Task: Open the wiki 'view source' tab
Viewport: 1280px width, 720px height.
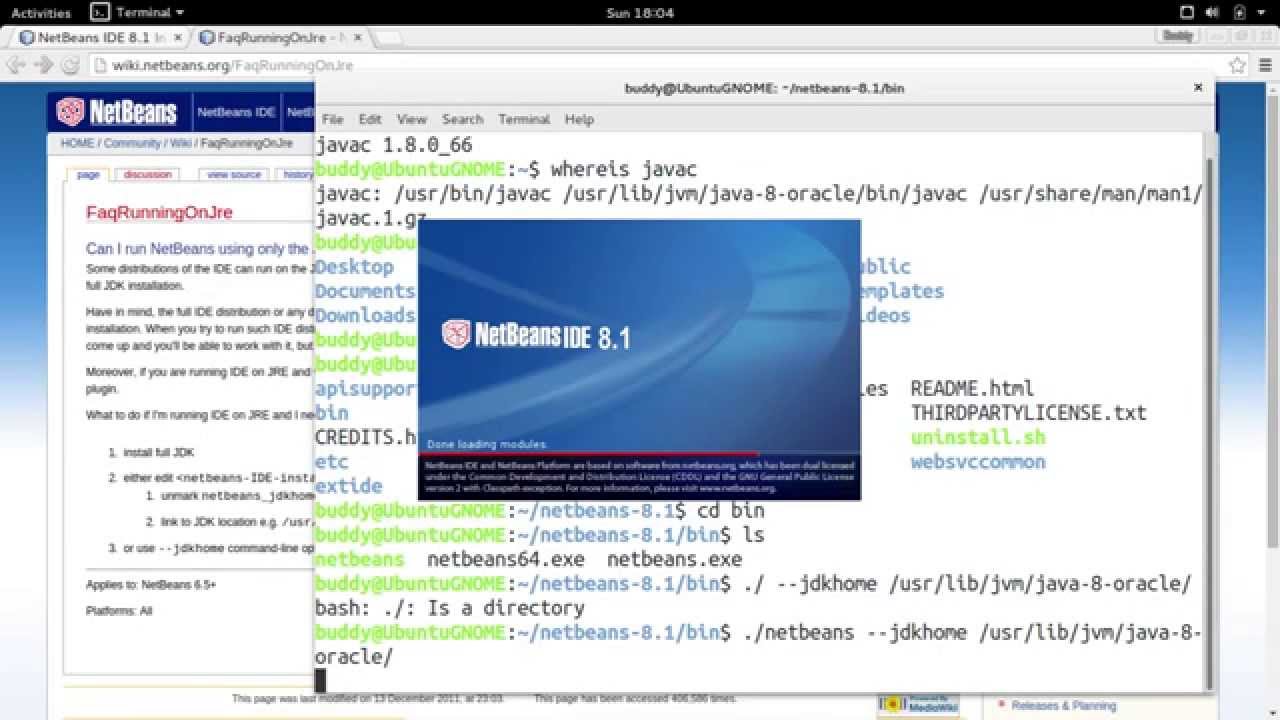Action: (x=234, y=175)
